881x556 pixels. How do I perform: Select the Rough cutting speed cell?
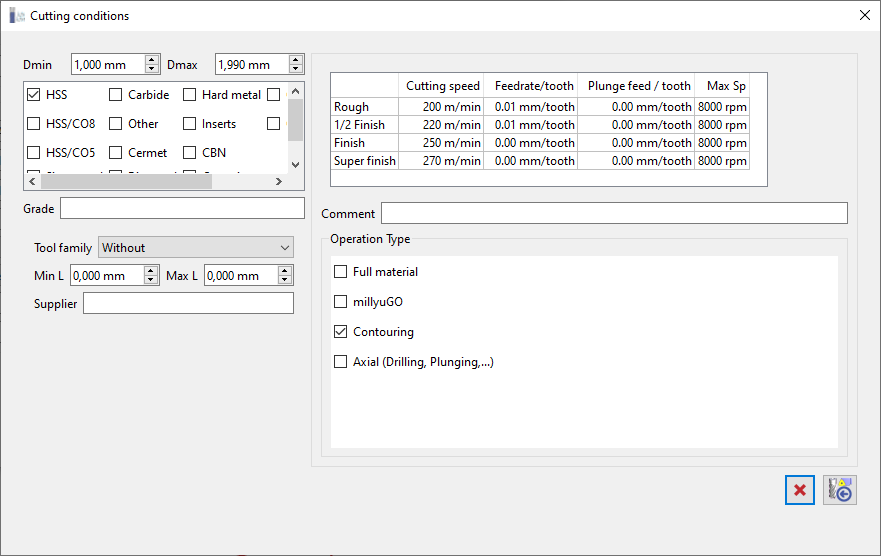(x=441, y=107)
